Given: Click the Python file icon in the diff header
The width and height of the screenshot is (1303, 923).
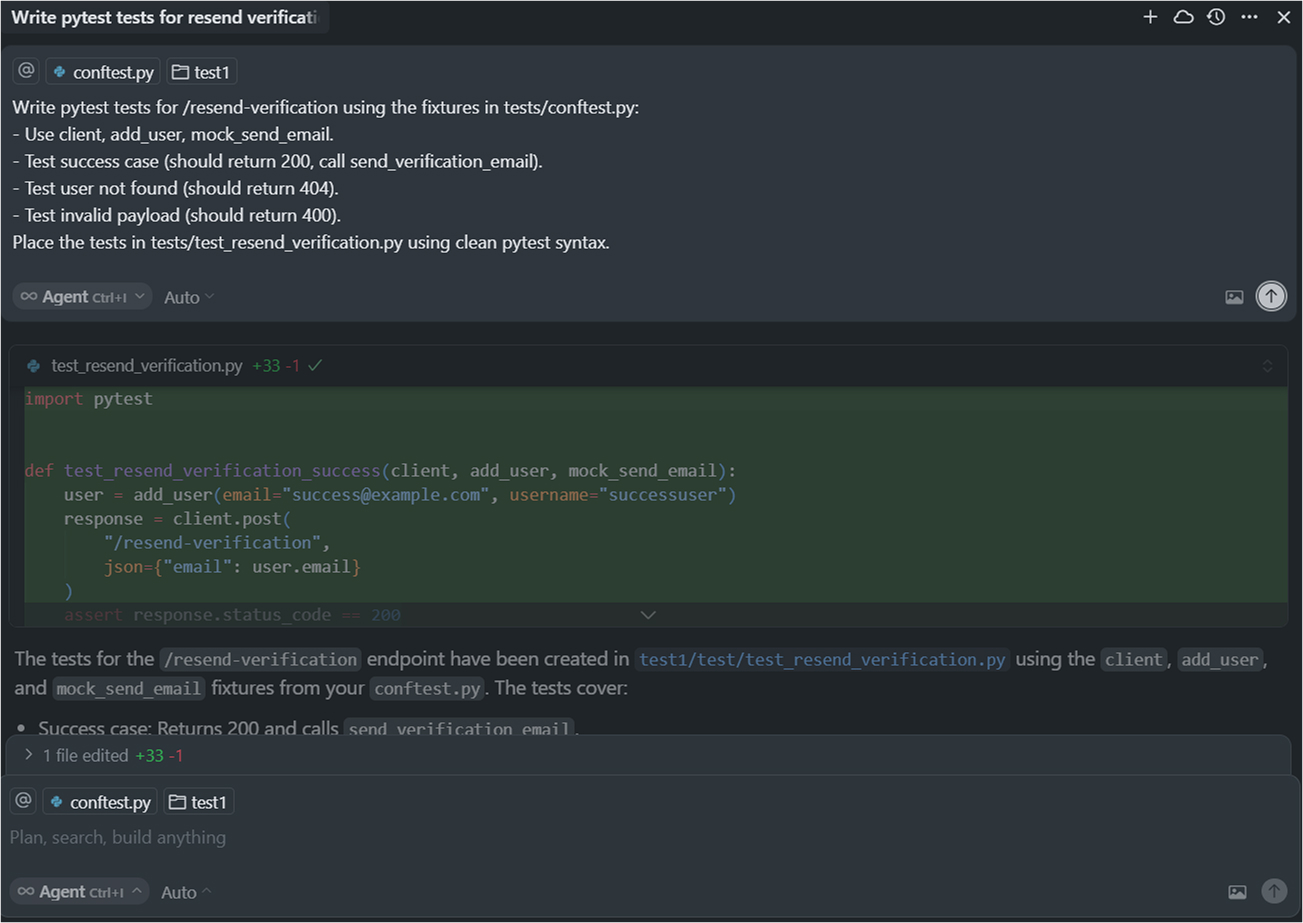Looking at the screenshot, I should click(x=34, y=366).
